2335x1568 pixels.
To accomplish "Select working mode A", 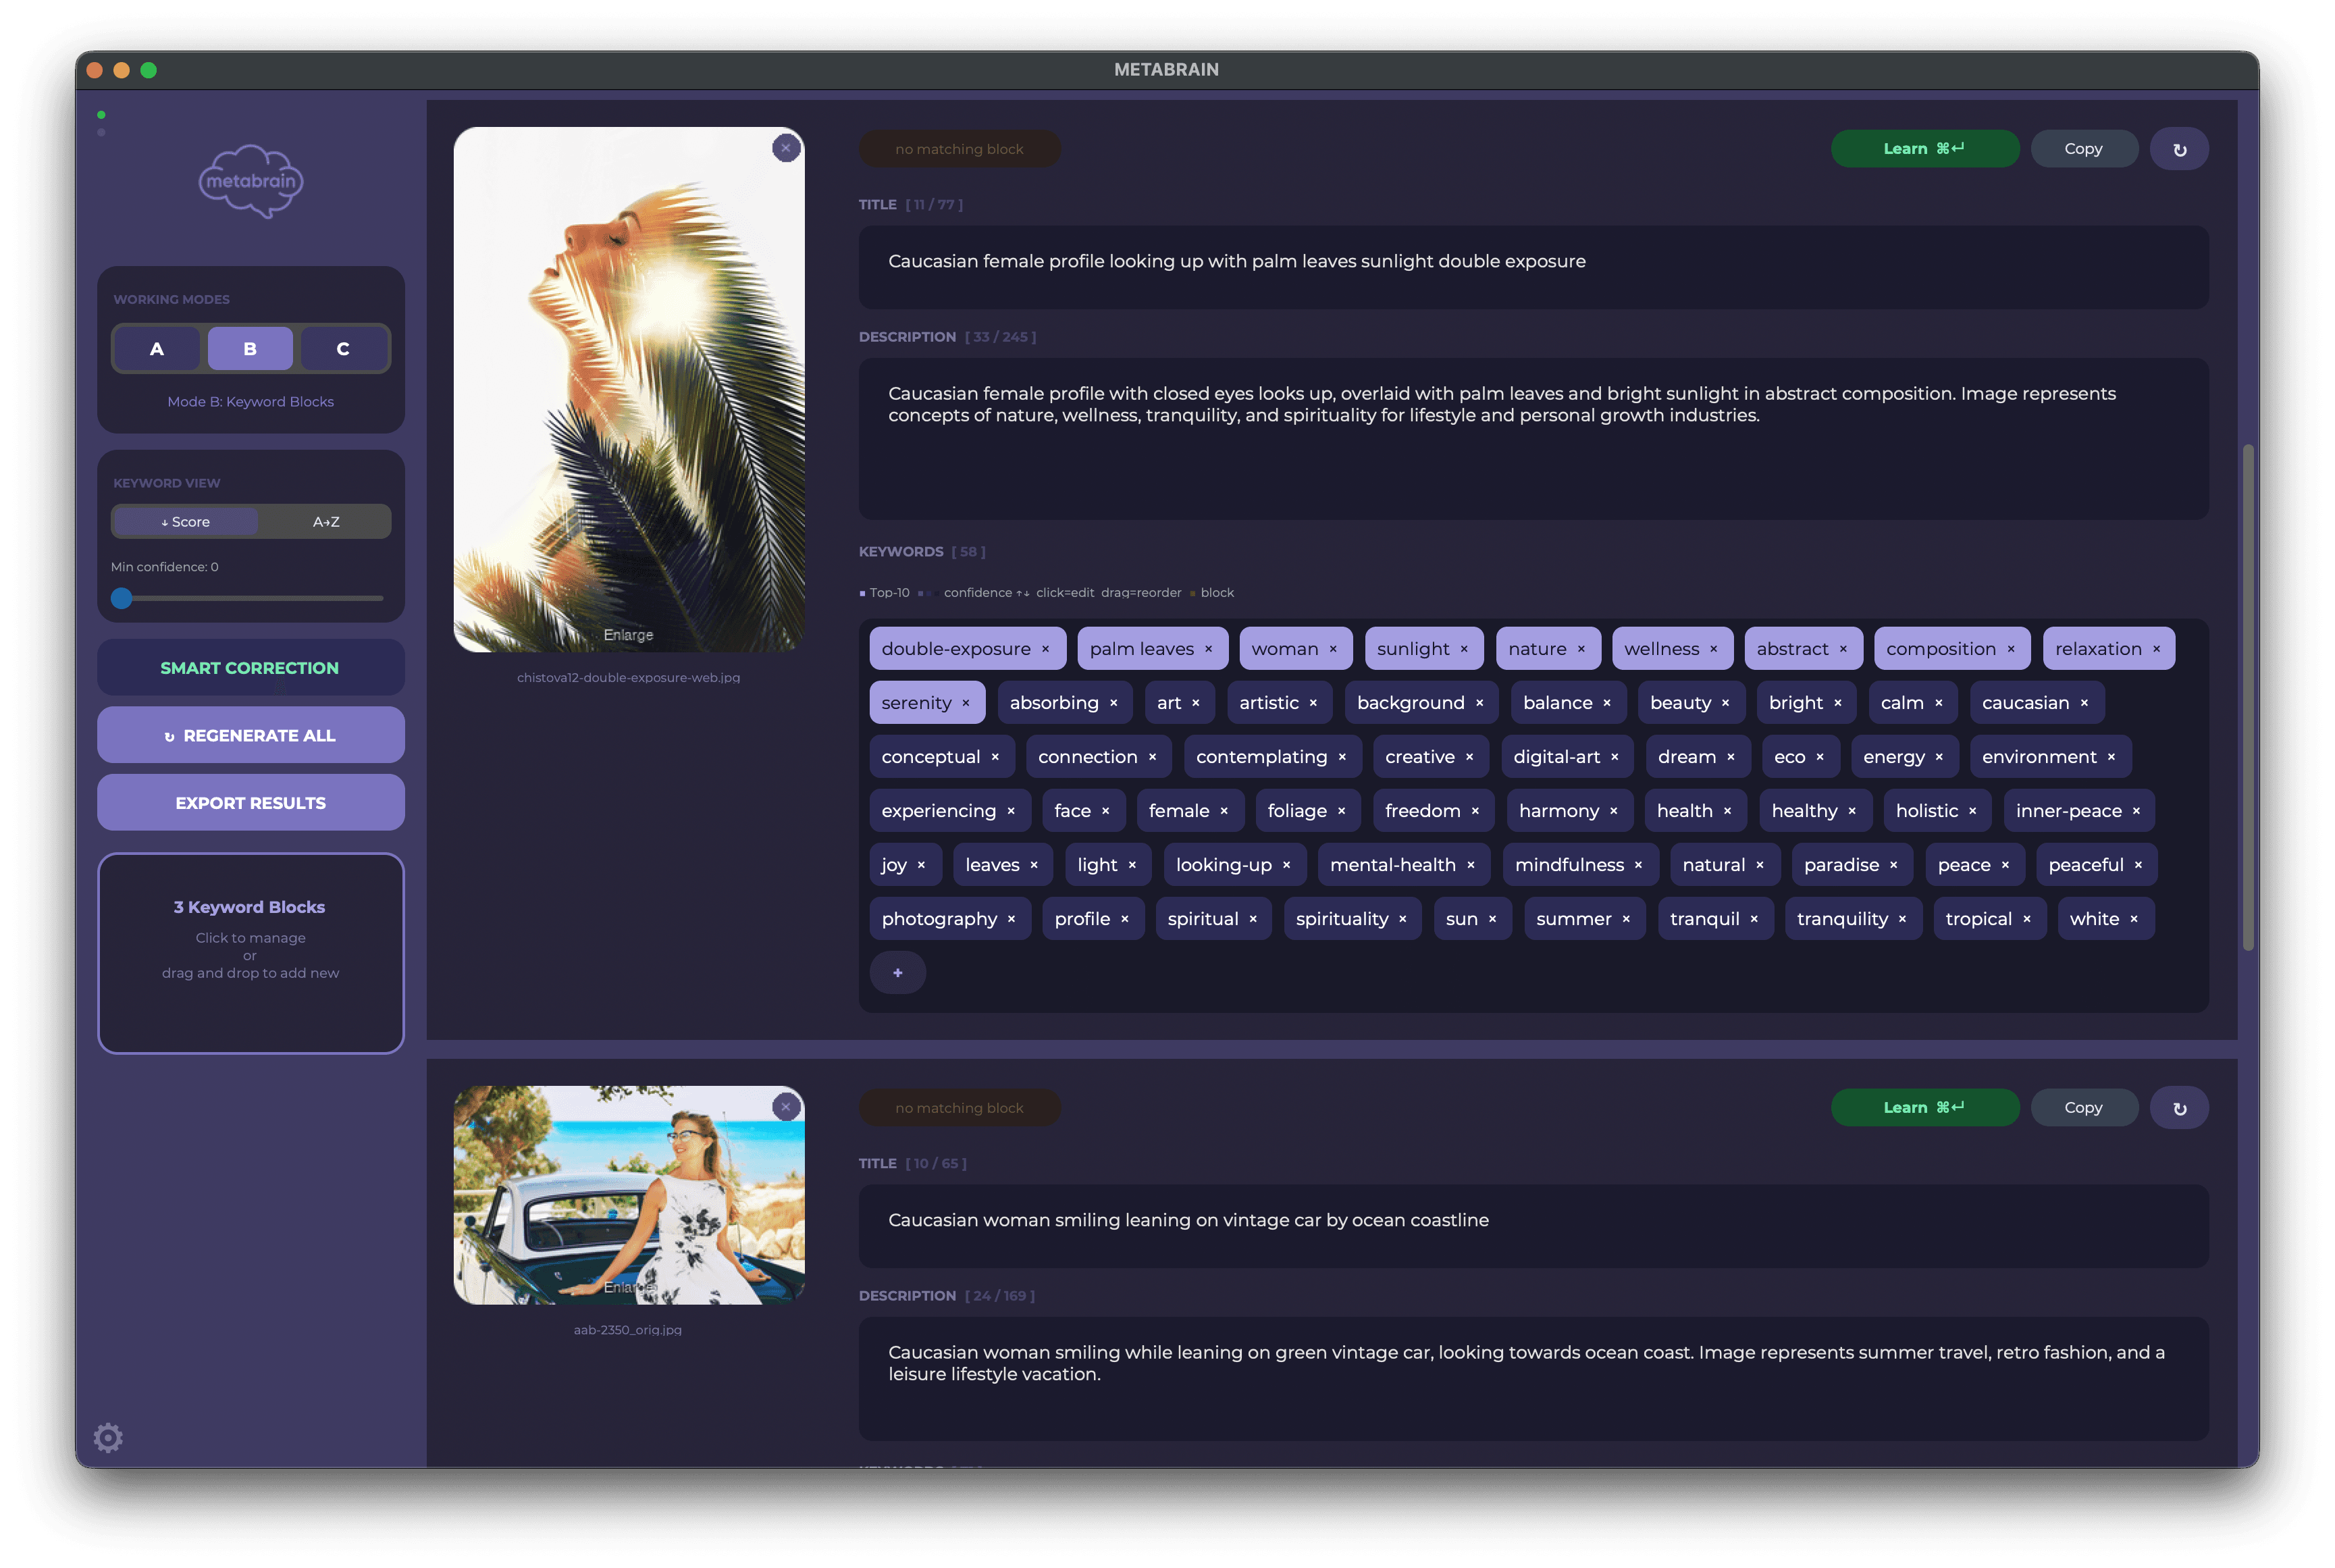I will click(x=157, y=348).
